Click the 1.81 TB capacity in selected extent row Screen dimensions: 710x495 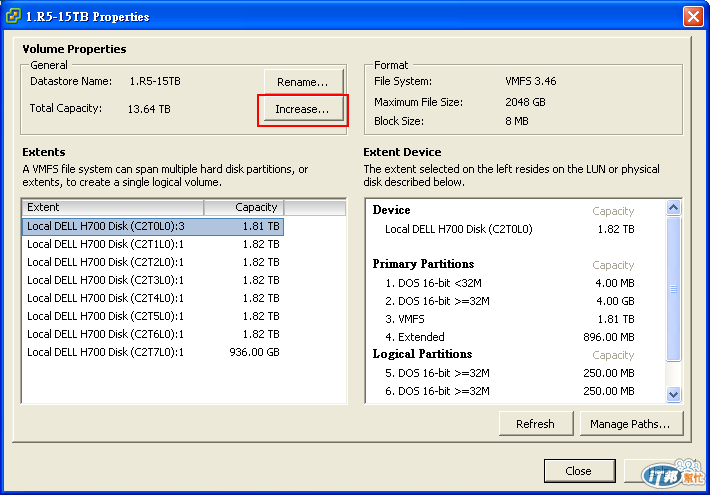coord(261,226)
